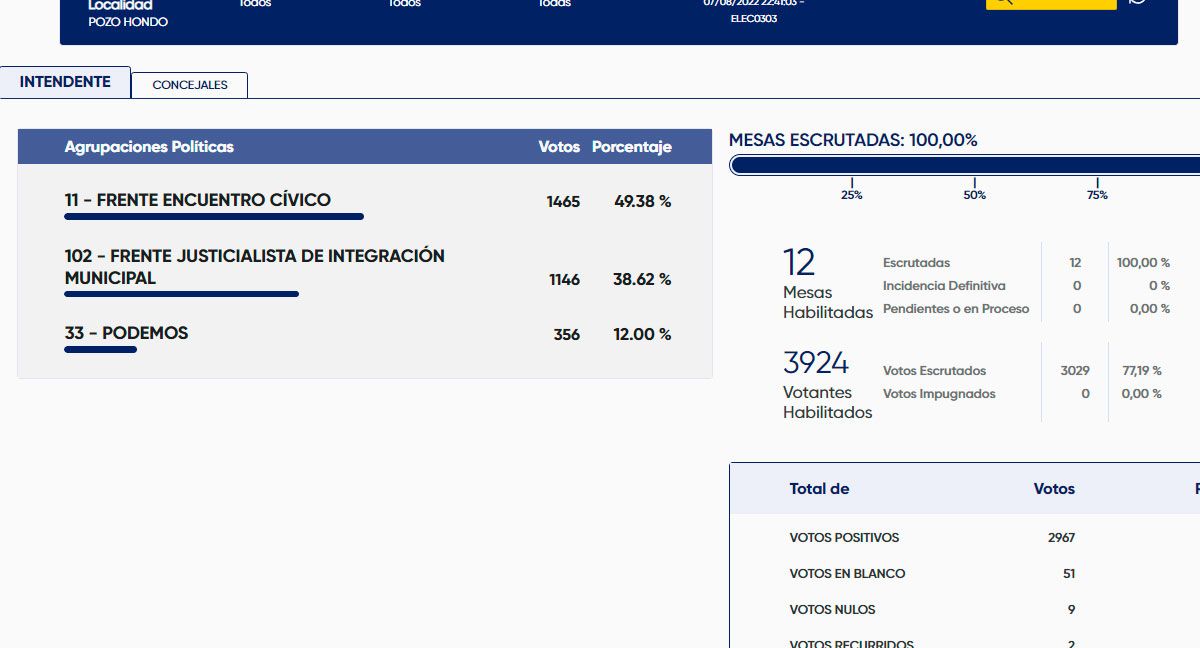Click the 50% marker under progress bar
The height and width of the screenshot is (648, 1200).
(x=974, y=194)
